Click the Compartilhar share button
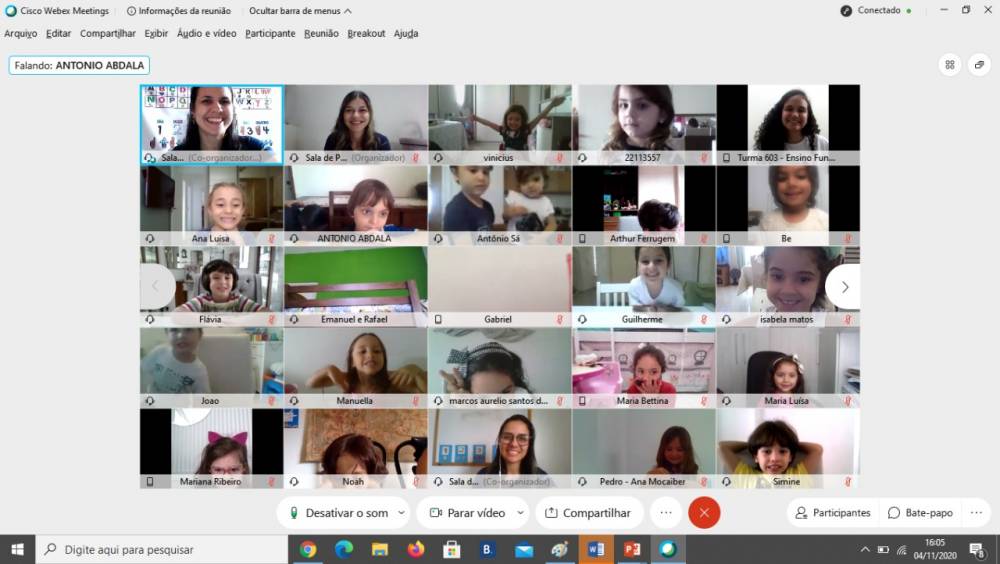The image size is (1000, 564). (588, 513)
